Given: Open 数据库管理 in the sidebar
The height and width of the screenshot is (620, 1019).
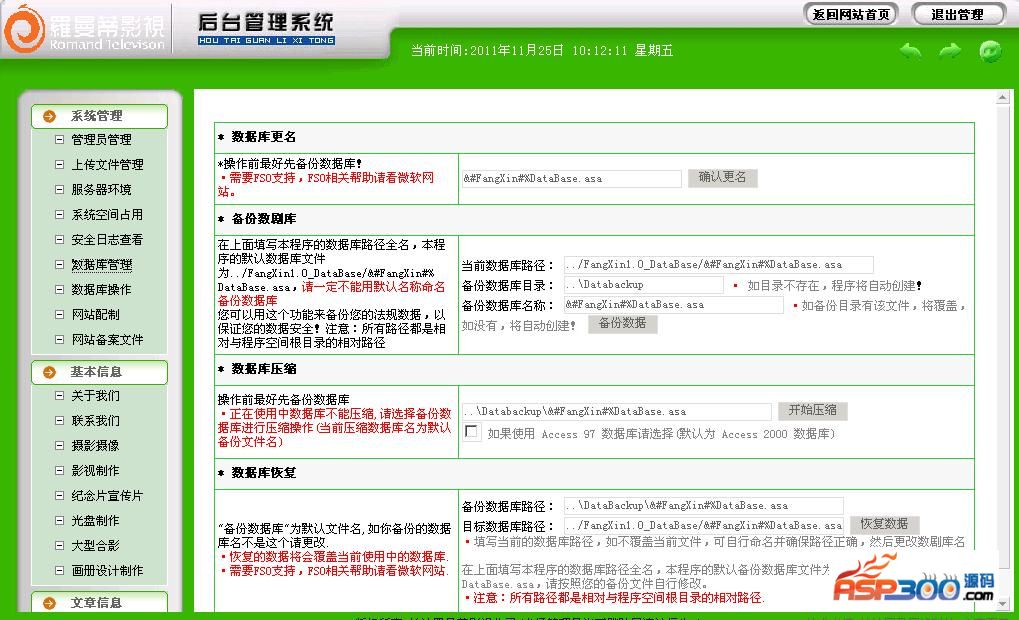Looking at the screenshot, I should pos(101,265).
